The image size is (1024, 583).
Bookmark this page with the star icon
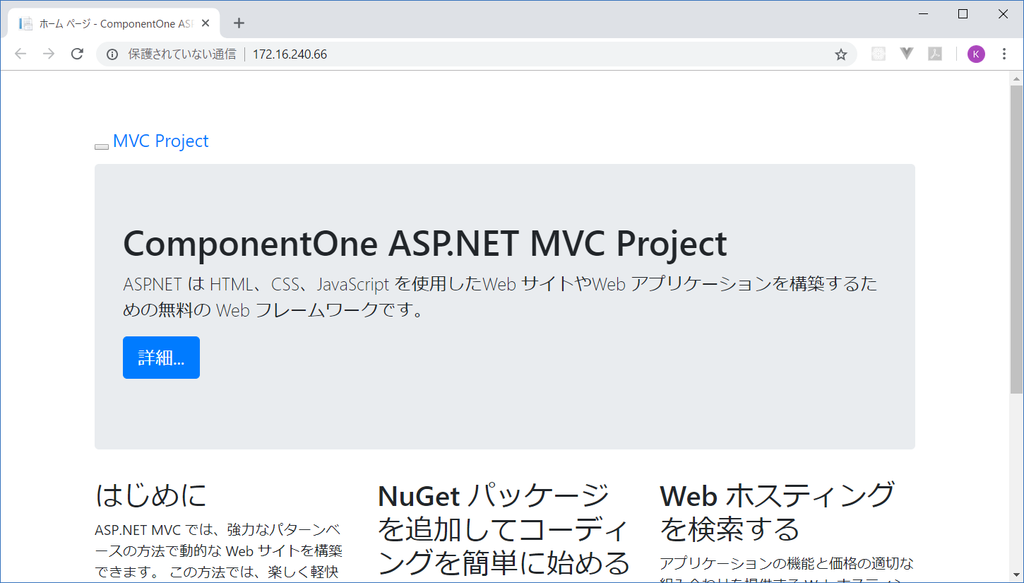pyautogui.click(x=840, y=54)
